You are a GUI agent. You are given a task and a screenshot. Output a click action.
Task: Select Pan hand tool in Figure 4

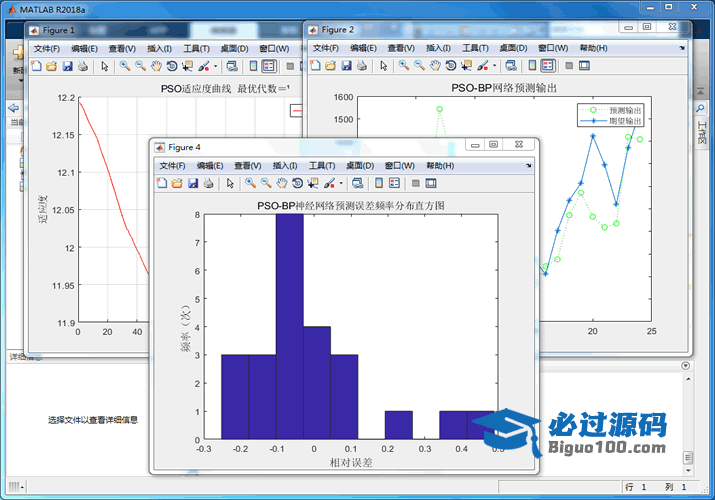click(282, 183)
